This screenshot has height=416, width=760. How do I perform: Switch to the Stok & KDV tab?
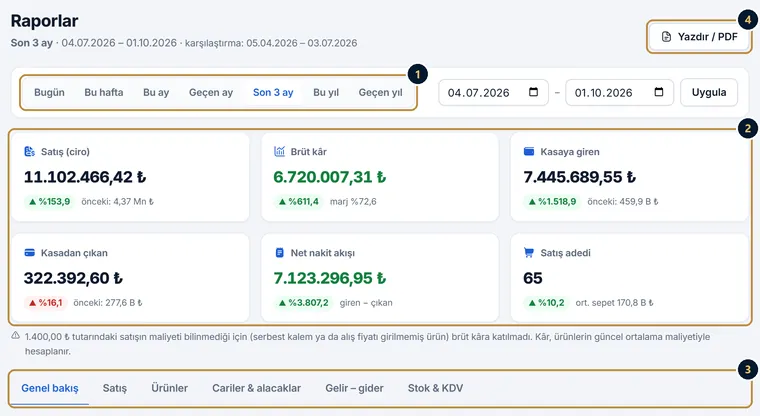point(435,388)
